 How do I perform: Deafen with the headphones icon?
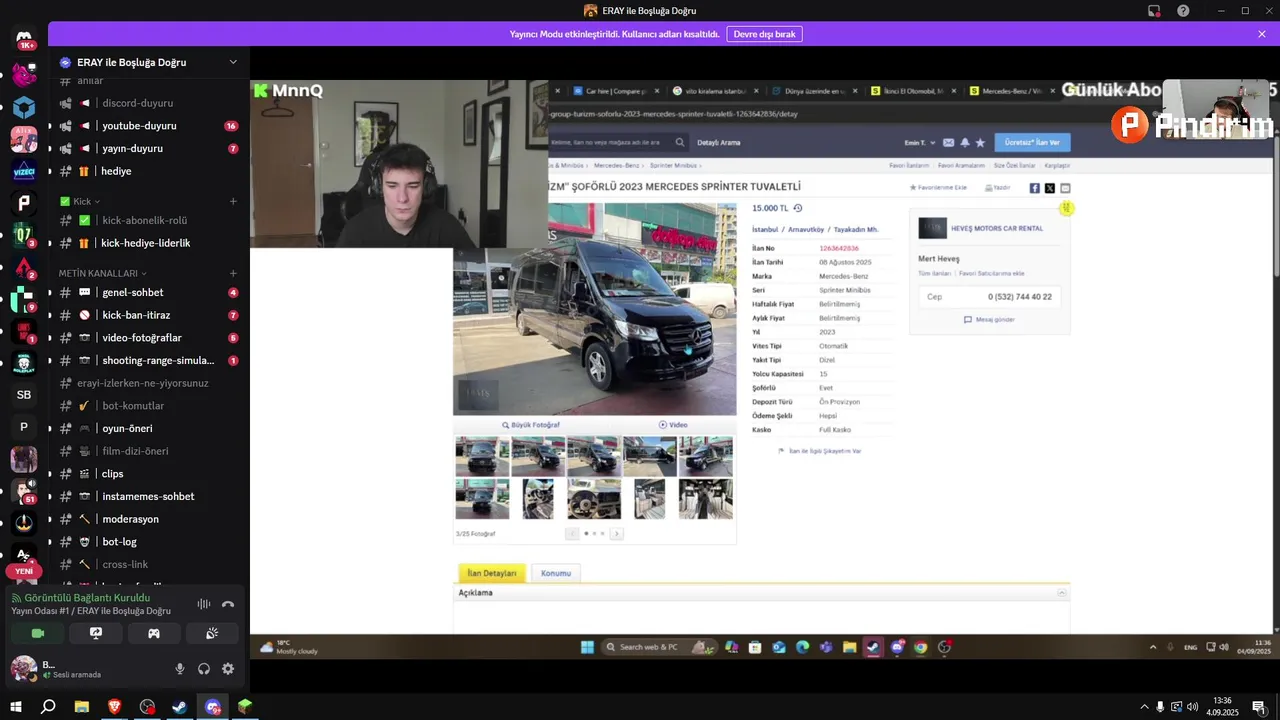click(204, 669)
